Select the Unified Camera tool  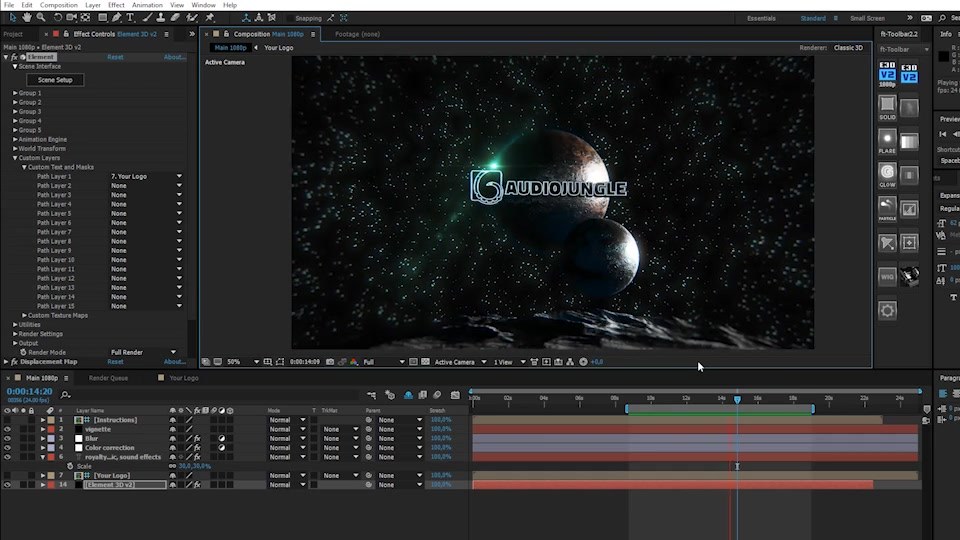(x=72, y=18)
